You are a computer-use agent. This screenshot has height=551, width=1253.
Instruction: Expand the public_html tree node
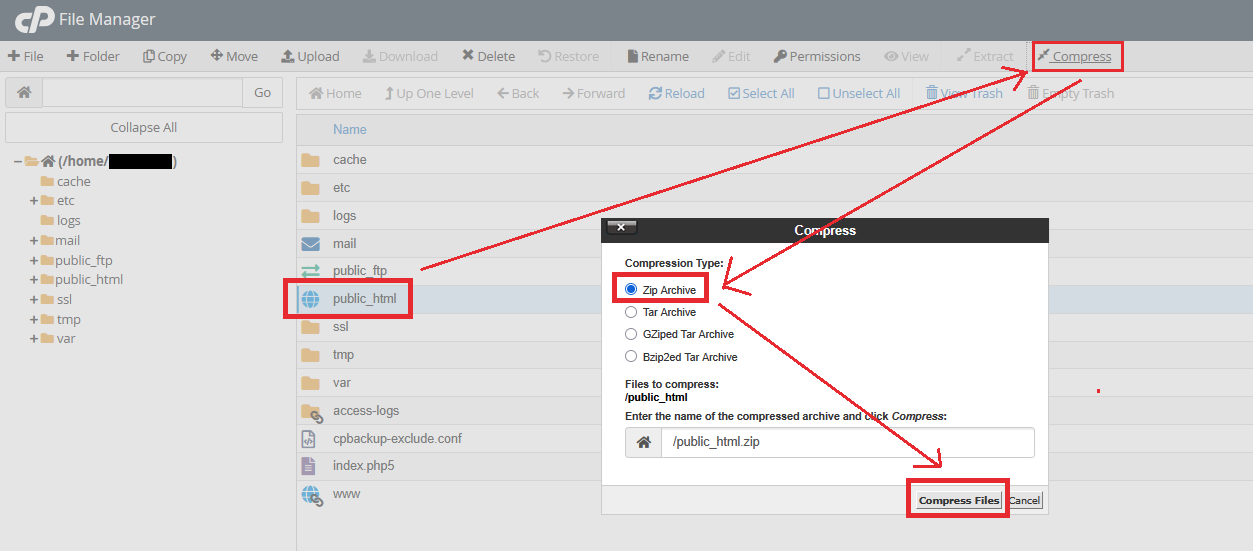(x=34, y=280)
